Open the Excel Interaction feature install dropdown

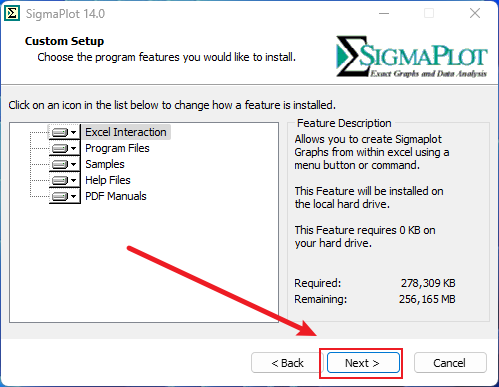coord(65,132)
